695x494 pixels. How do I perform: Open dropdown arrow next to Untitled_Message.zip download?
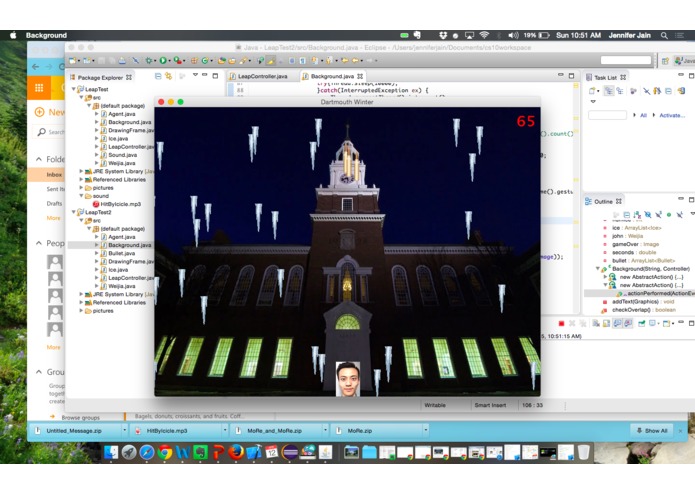(125, 430)
